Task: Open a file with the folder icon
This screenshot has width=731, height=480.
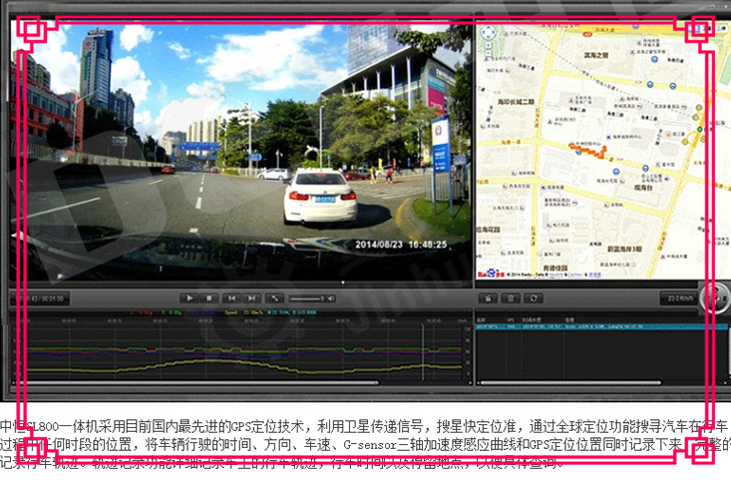Action: [488, 298]
